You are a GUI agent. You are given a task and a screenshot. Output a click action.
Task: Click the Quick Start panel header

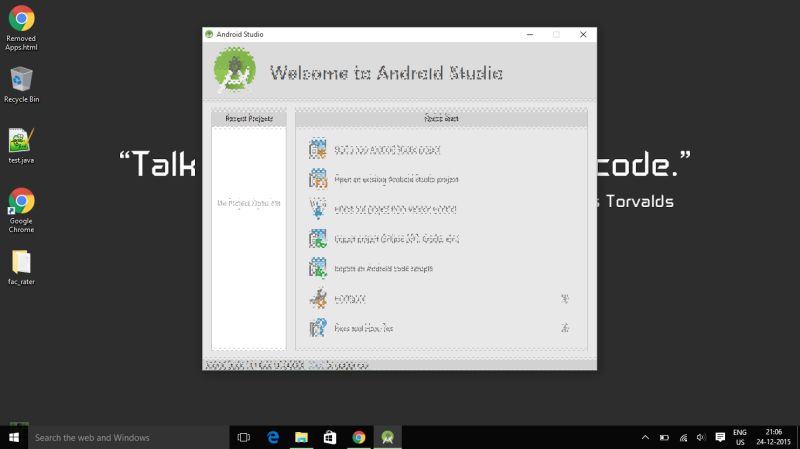441,118
